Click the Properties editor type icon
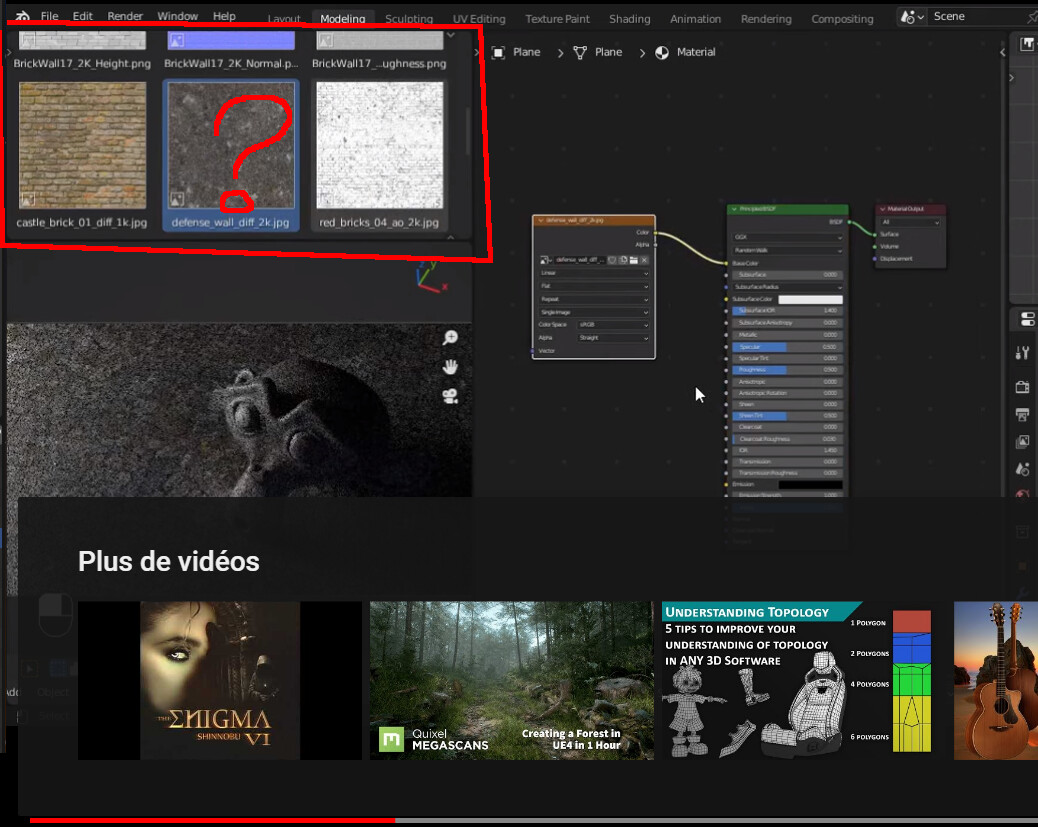This screenshot has width=1038, height=827. (x=1027, y=319)
